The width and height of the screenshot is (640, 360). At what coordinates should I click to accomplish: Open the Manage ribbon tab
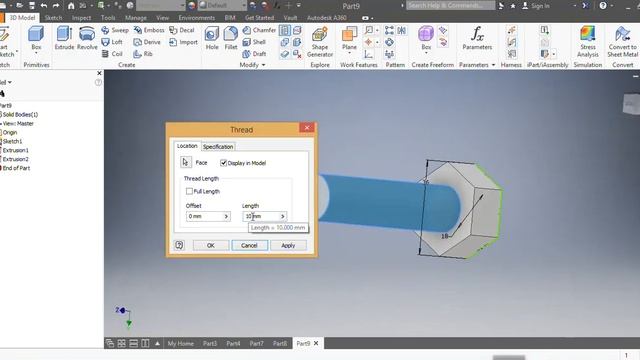click(136, 18)
